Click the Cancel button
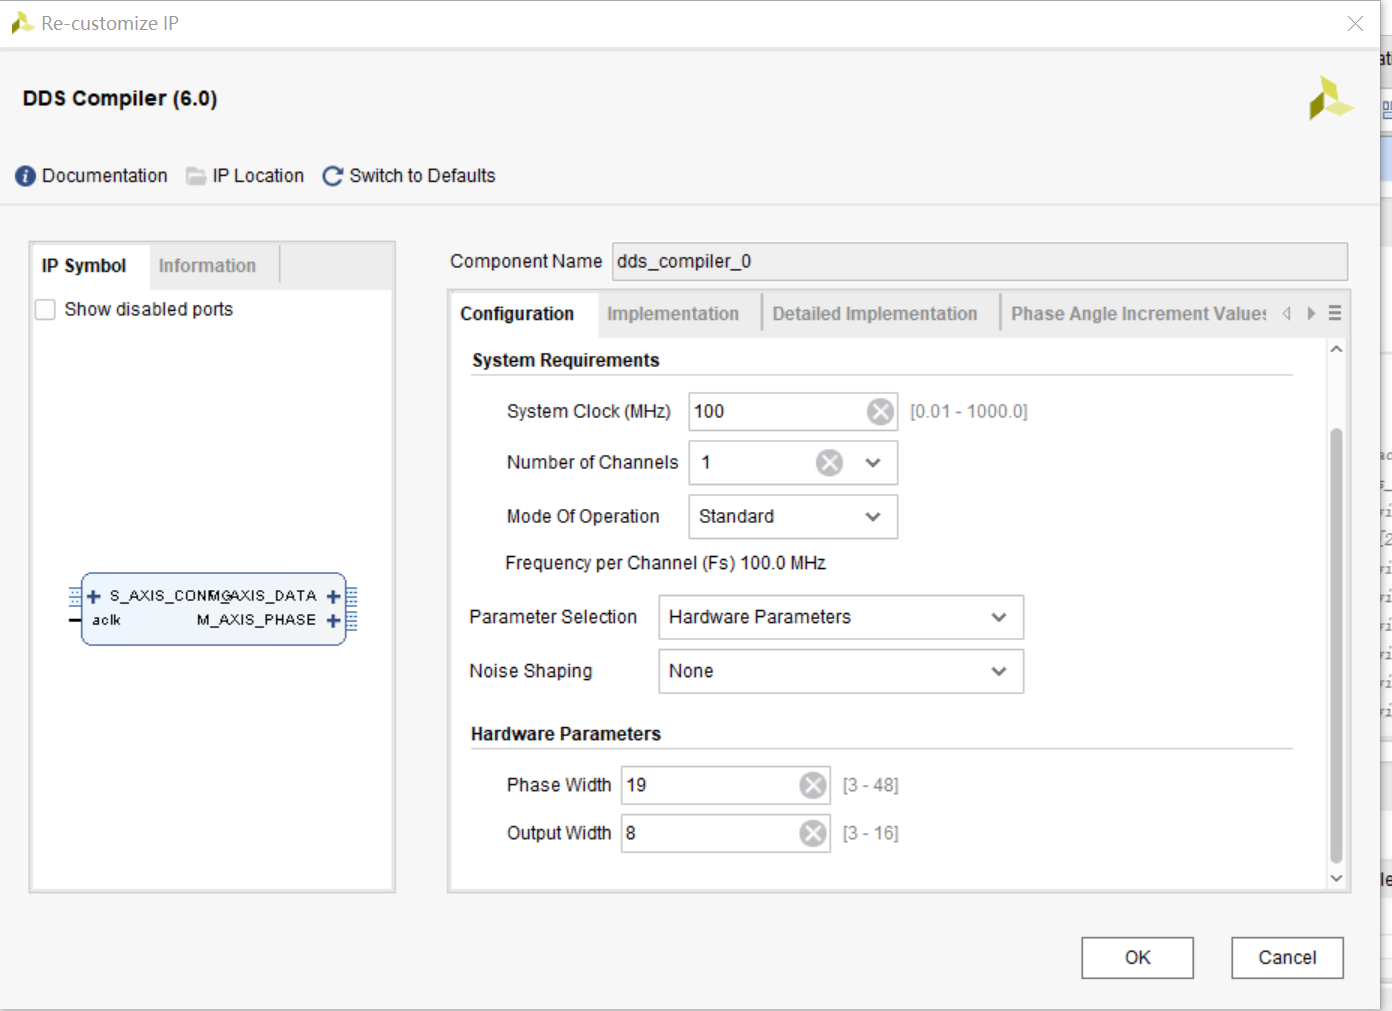 point(1287,958)
